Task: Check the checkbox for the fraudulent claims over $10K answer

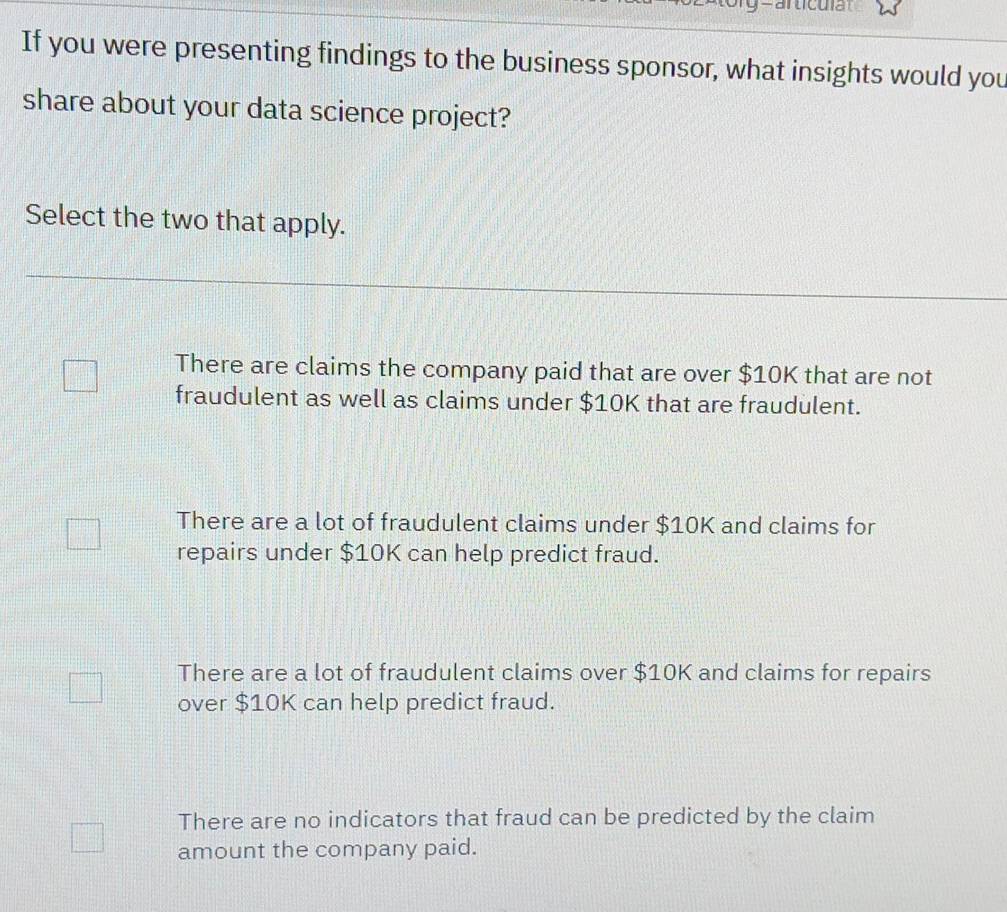Action: click(86, 687)
